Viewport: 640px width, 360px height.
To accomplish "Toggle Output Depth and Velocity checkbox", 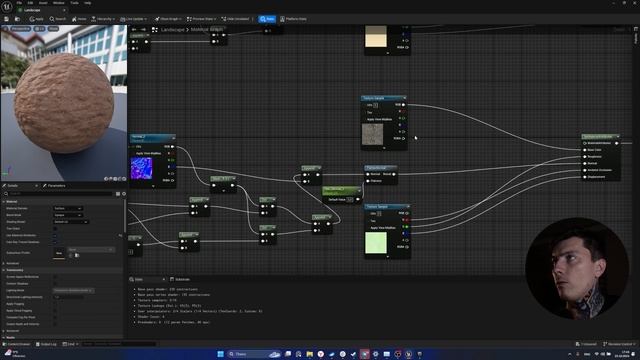I will coord(55,324).
